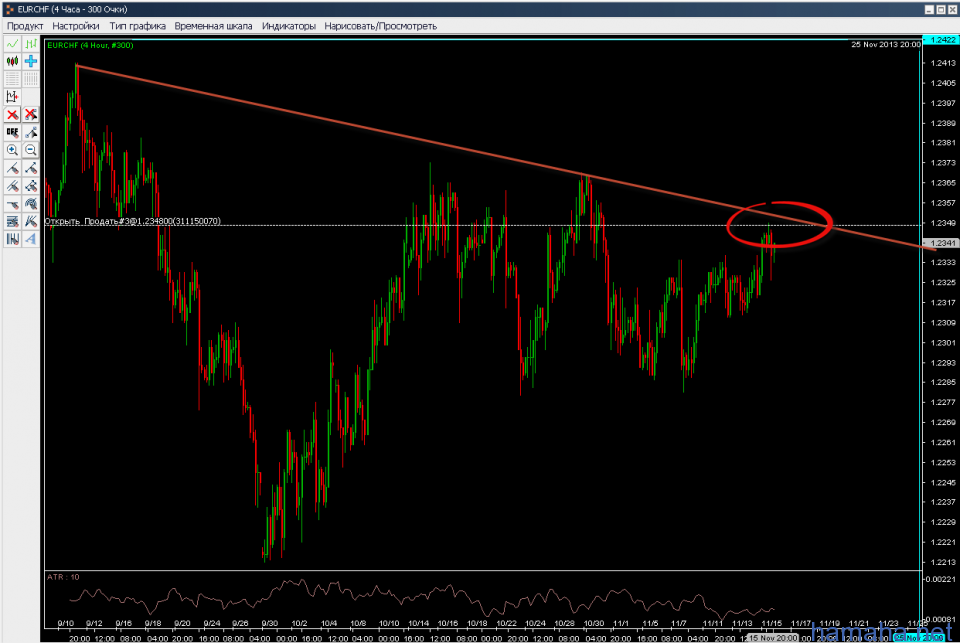This screenshot has width=960, height=643.
Task: Click the red descending trendline on chart
Action: [x=400, y=132]
